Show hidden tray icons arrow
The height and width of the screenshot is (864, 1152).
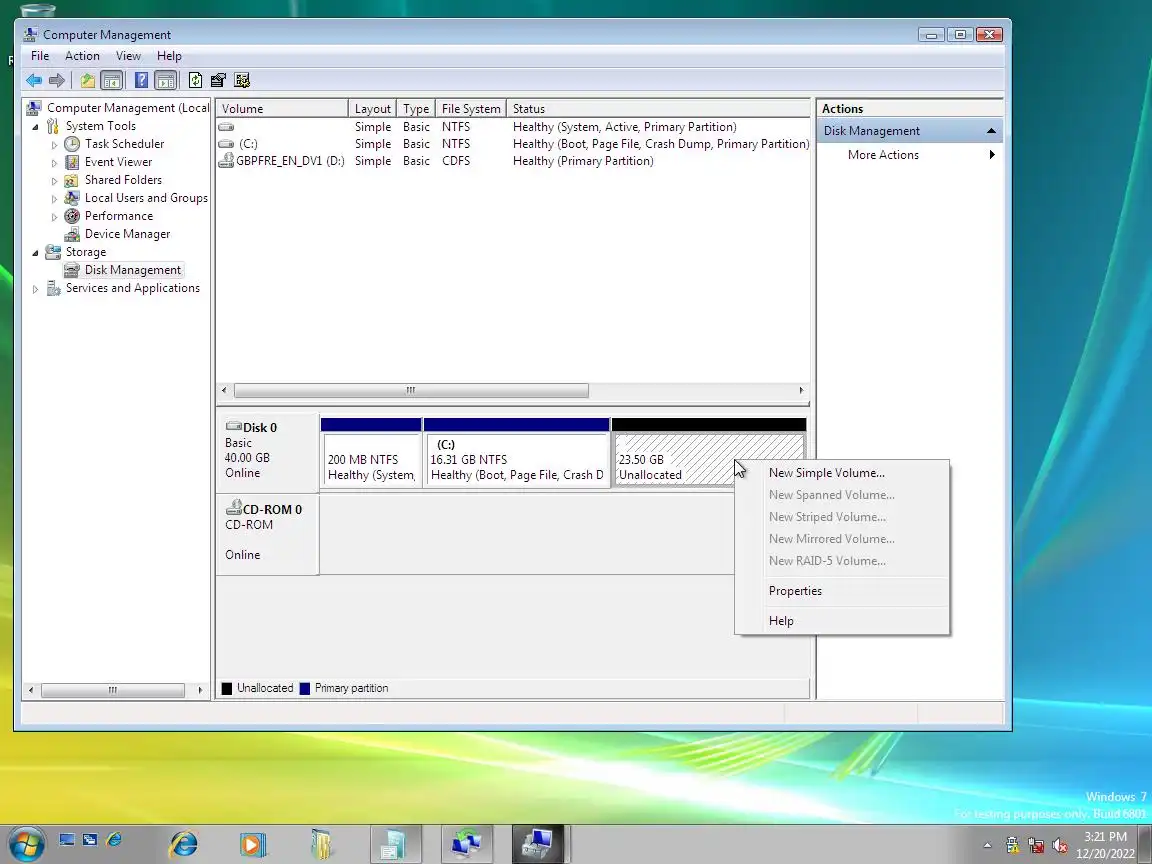click(987, 846)
